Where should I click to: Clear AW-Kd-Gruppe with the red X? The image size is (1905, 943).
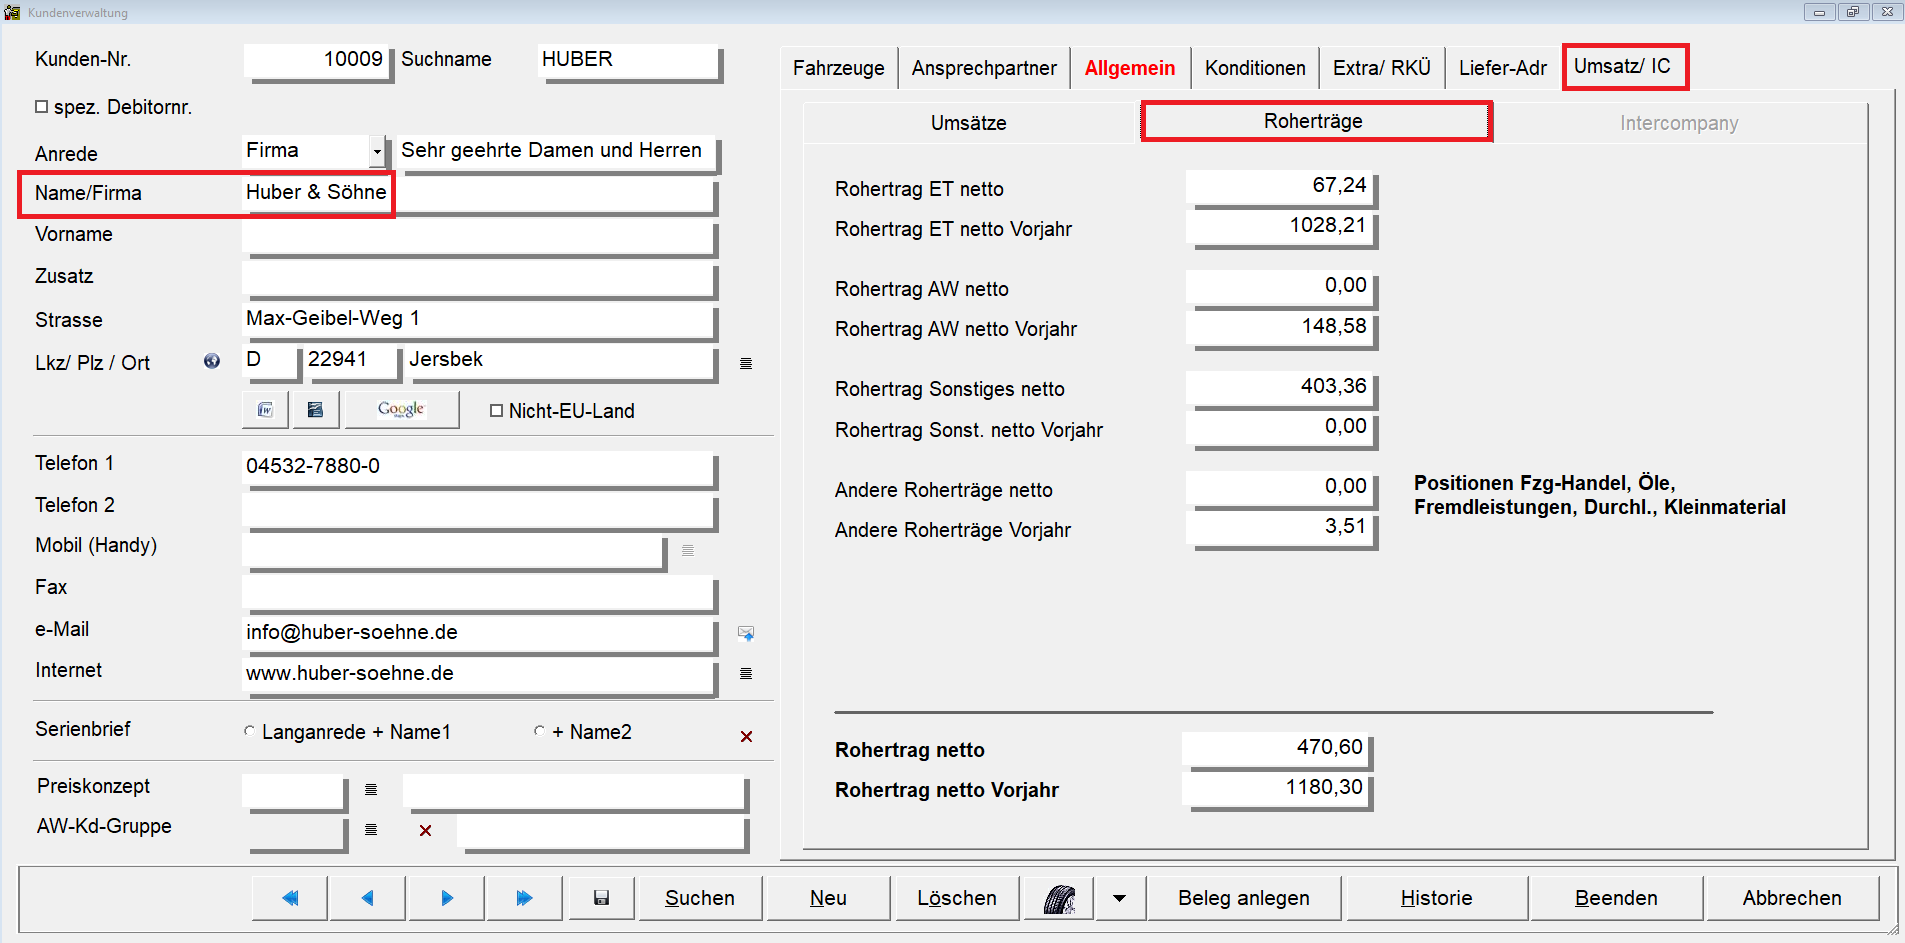(426, 830)
